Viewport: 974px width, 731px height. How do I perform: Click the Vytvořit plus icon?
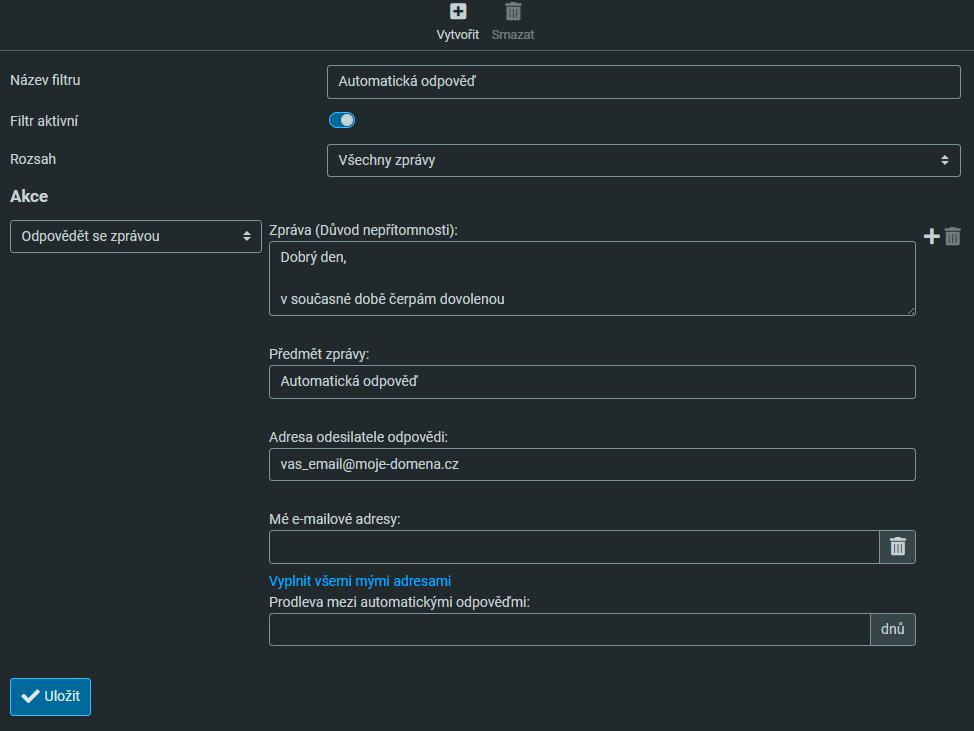[457, 12]
